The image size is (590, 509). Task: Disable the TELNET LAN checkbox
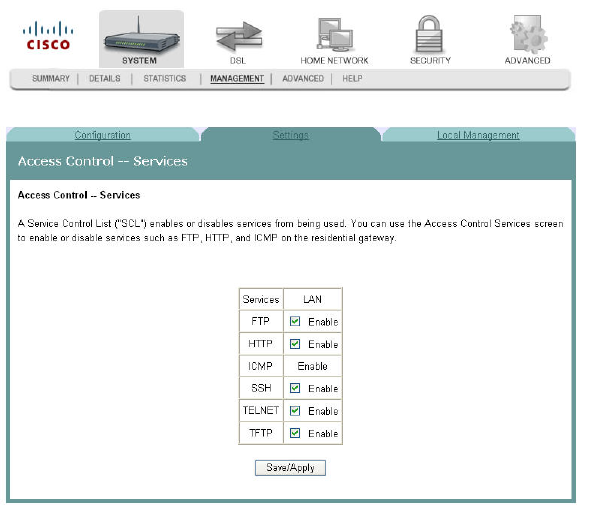pyautogui.click(x=295, y=411)
